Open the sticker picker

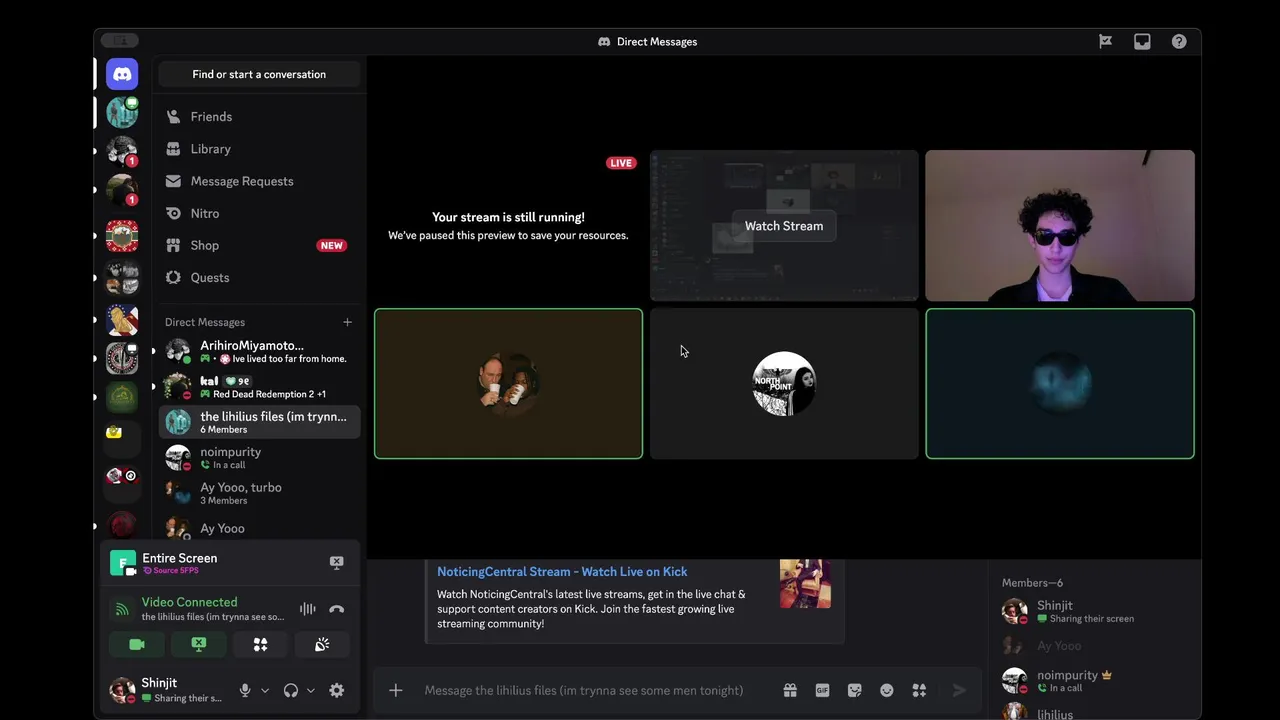(x=854, y=690)
